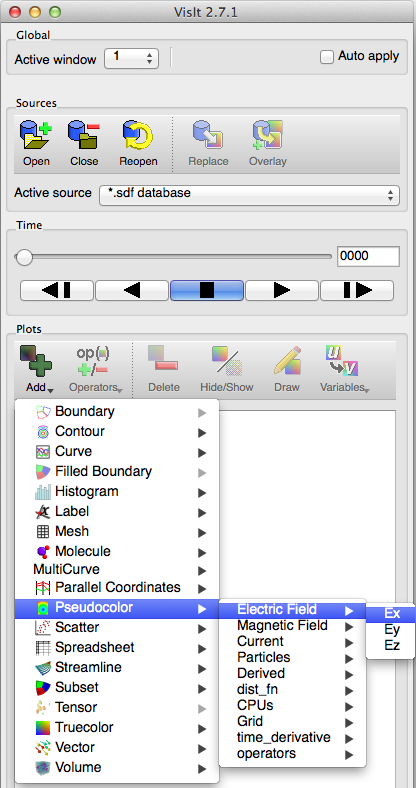Open the Operators menu
The height and width of the screenshot is (788, 416).
pos(95,369)
